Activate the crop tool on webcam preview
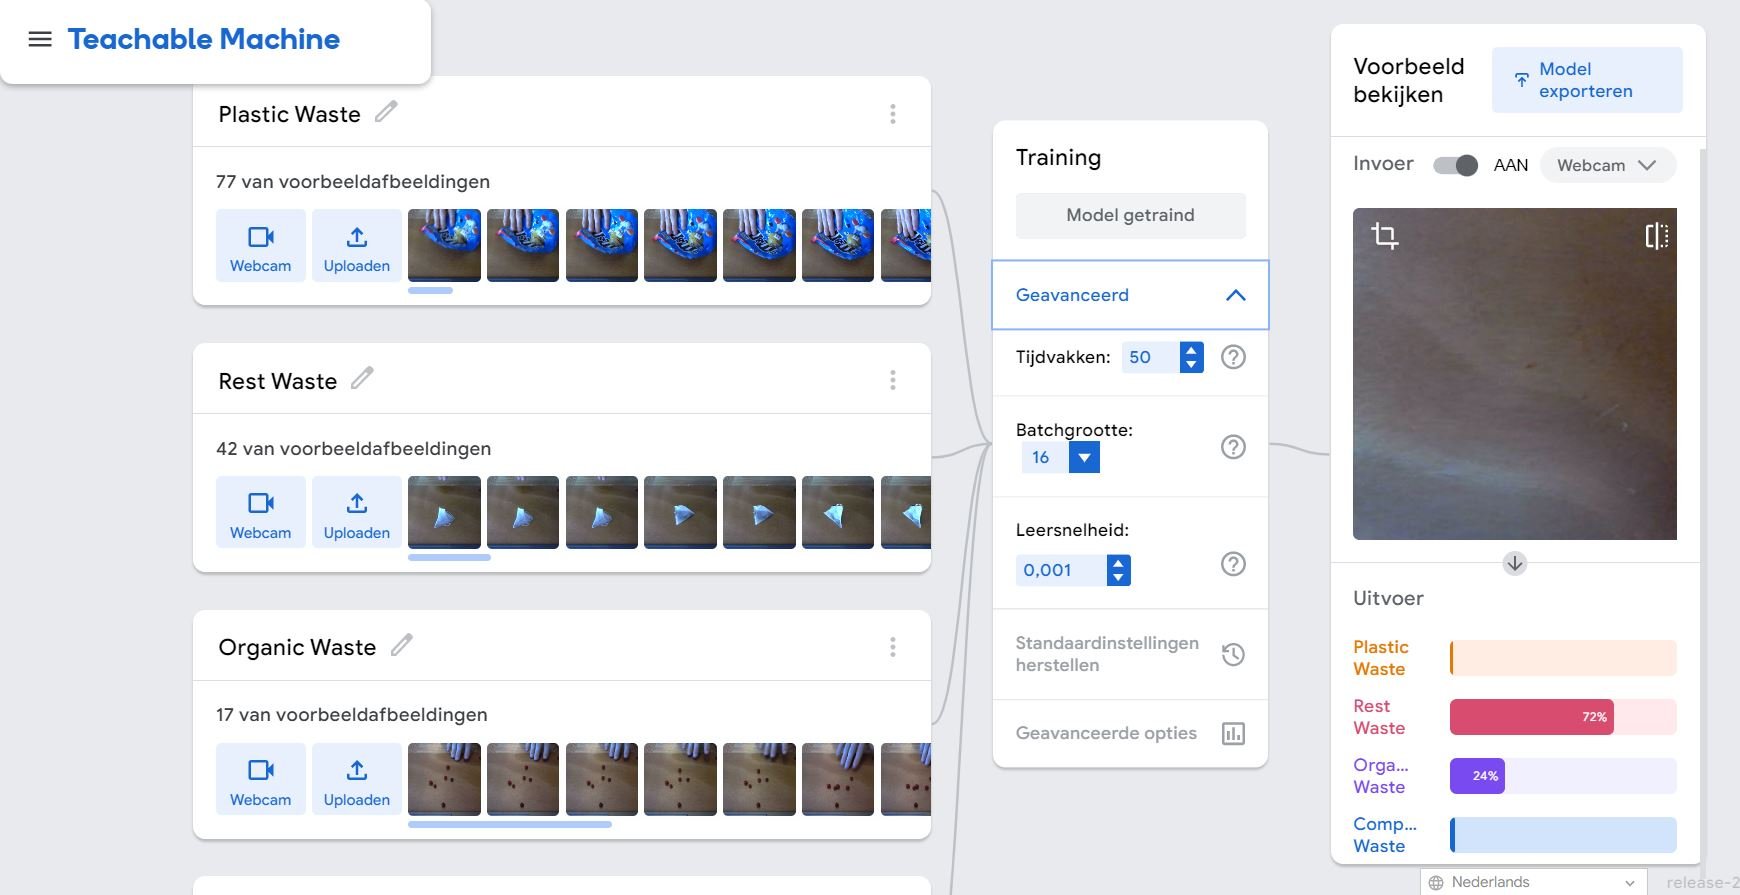 pyautogui.click(x=1385, y=236)
